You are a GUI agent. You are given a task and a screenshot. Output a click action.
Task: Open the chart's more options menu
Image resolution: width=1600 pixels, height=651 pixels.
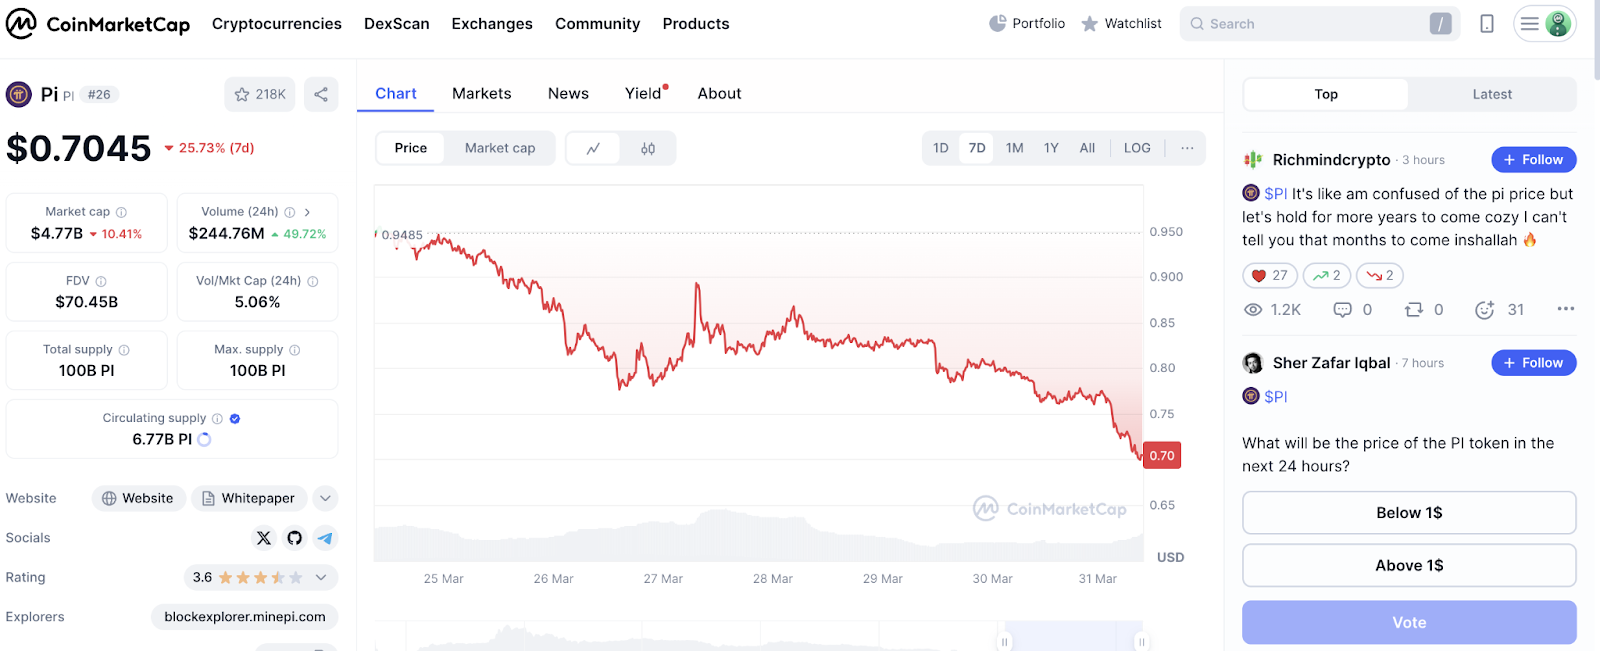click(1187, 148)
